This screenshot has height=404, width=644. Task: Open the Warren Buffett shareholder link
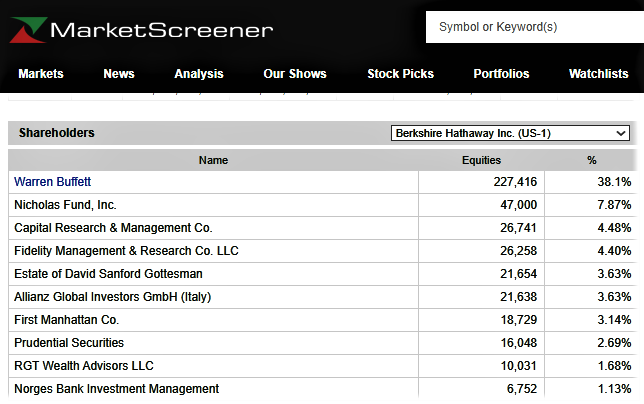click(x=53, y=181)
